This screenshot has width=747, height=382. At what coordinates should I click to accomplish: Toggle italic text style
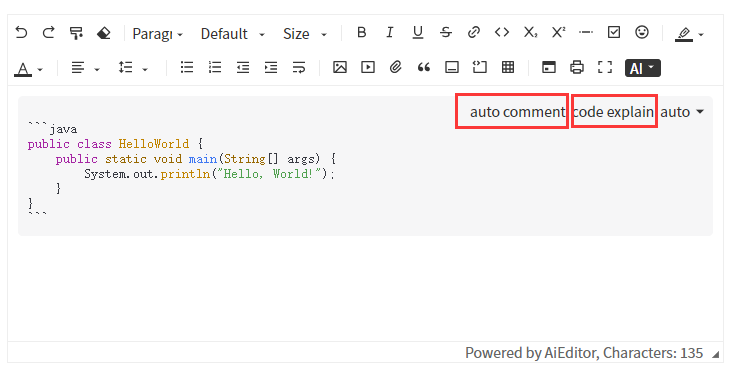(390, 32)
